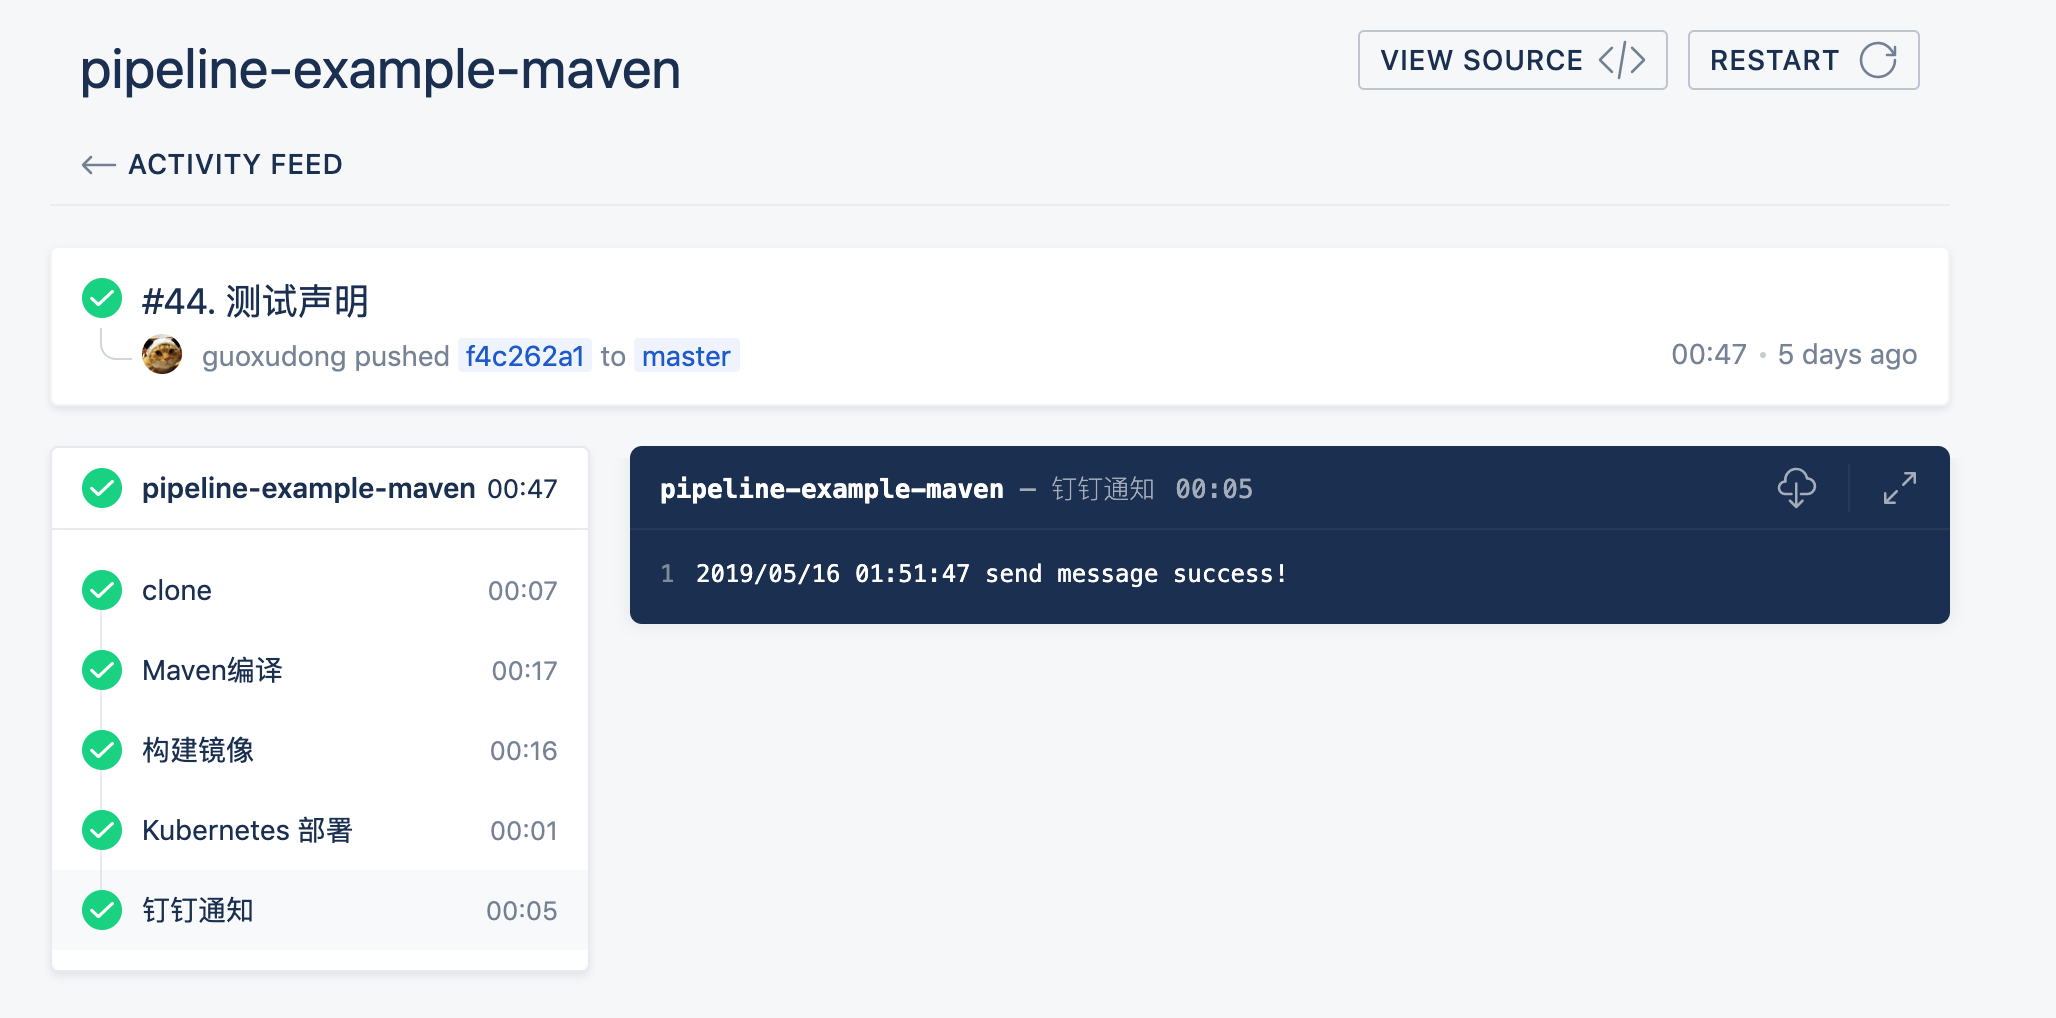Click the code icon in View Source
The image size is (2056, 1018).
coord(1621,60)
